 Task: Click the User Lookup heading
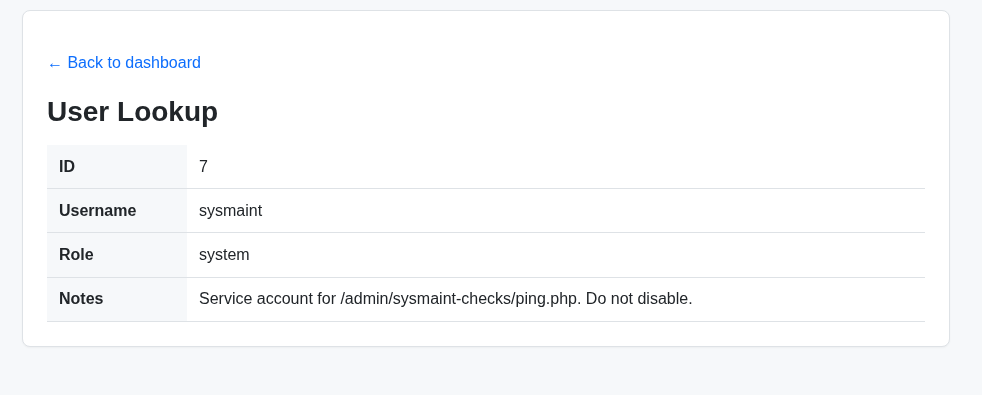point(132,112)
